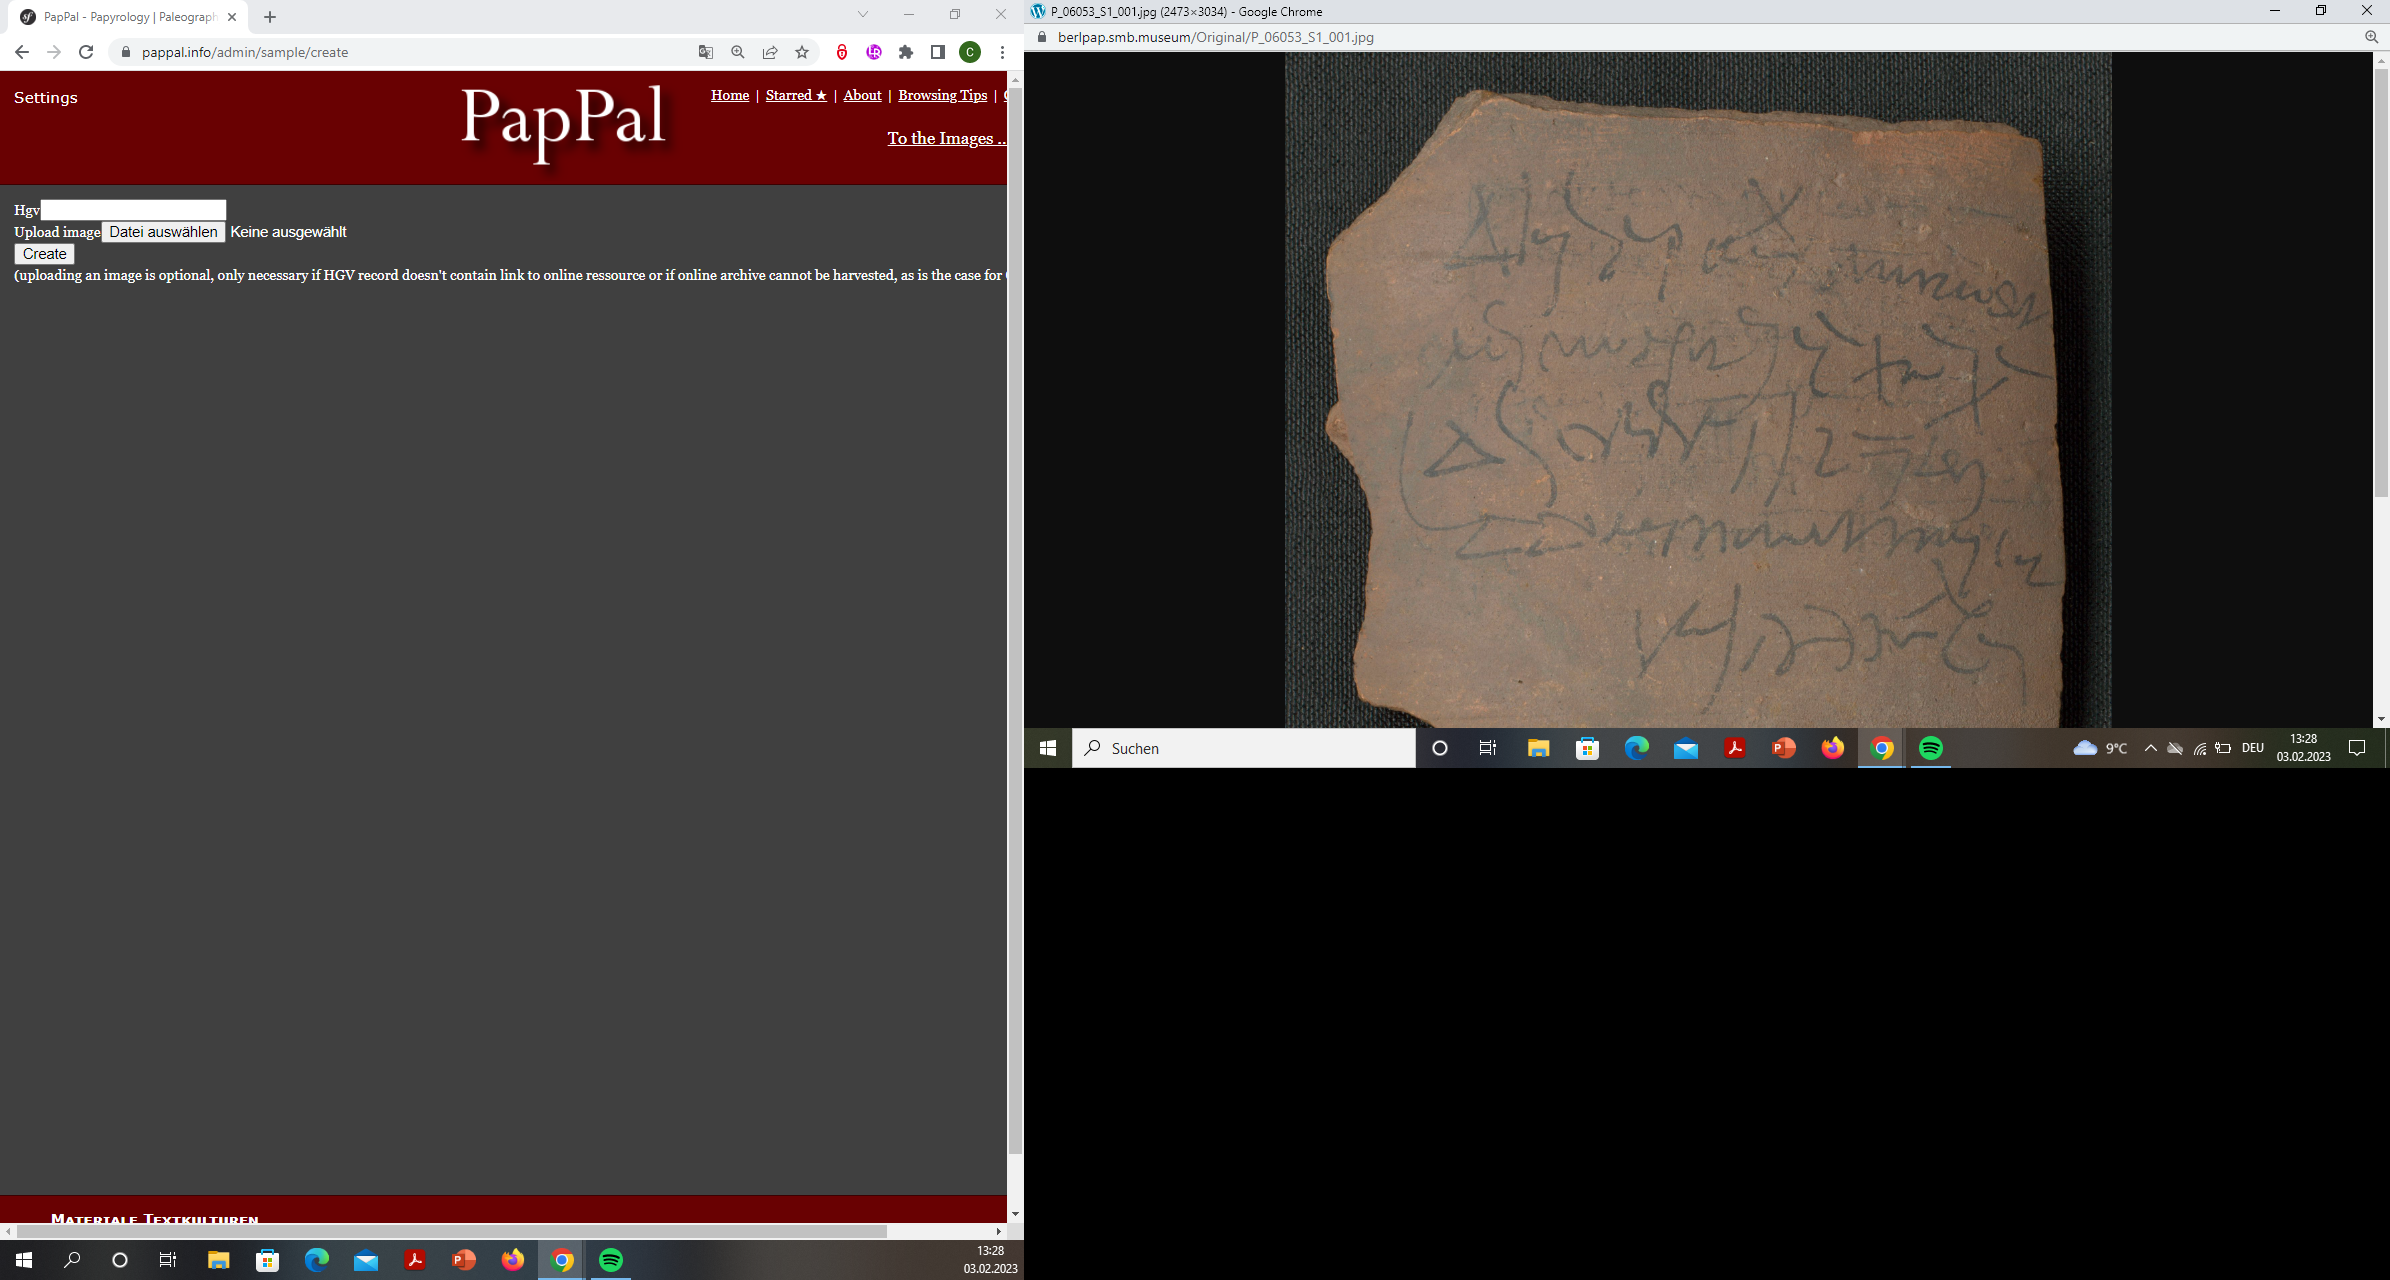Open the green C profile avatar

(x=970, y=52)
